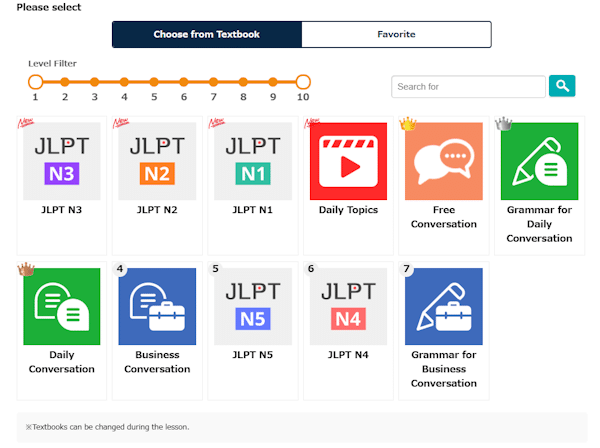Click 'Grammar for Business Conversation' label text
This screenshot has width=600, height=448.
click(444, 369)
